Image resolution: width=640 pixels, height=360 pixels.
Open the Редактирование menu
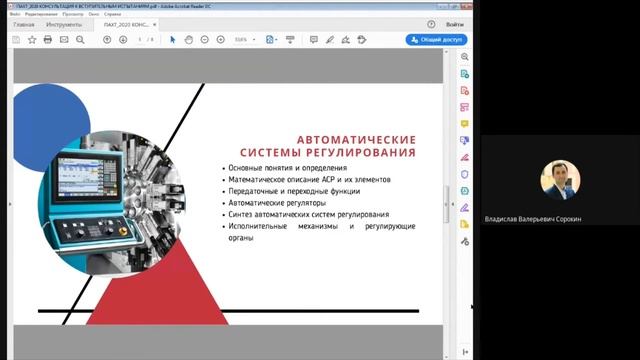point(41,14)
